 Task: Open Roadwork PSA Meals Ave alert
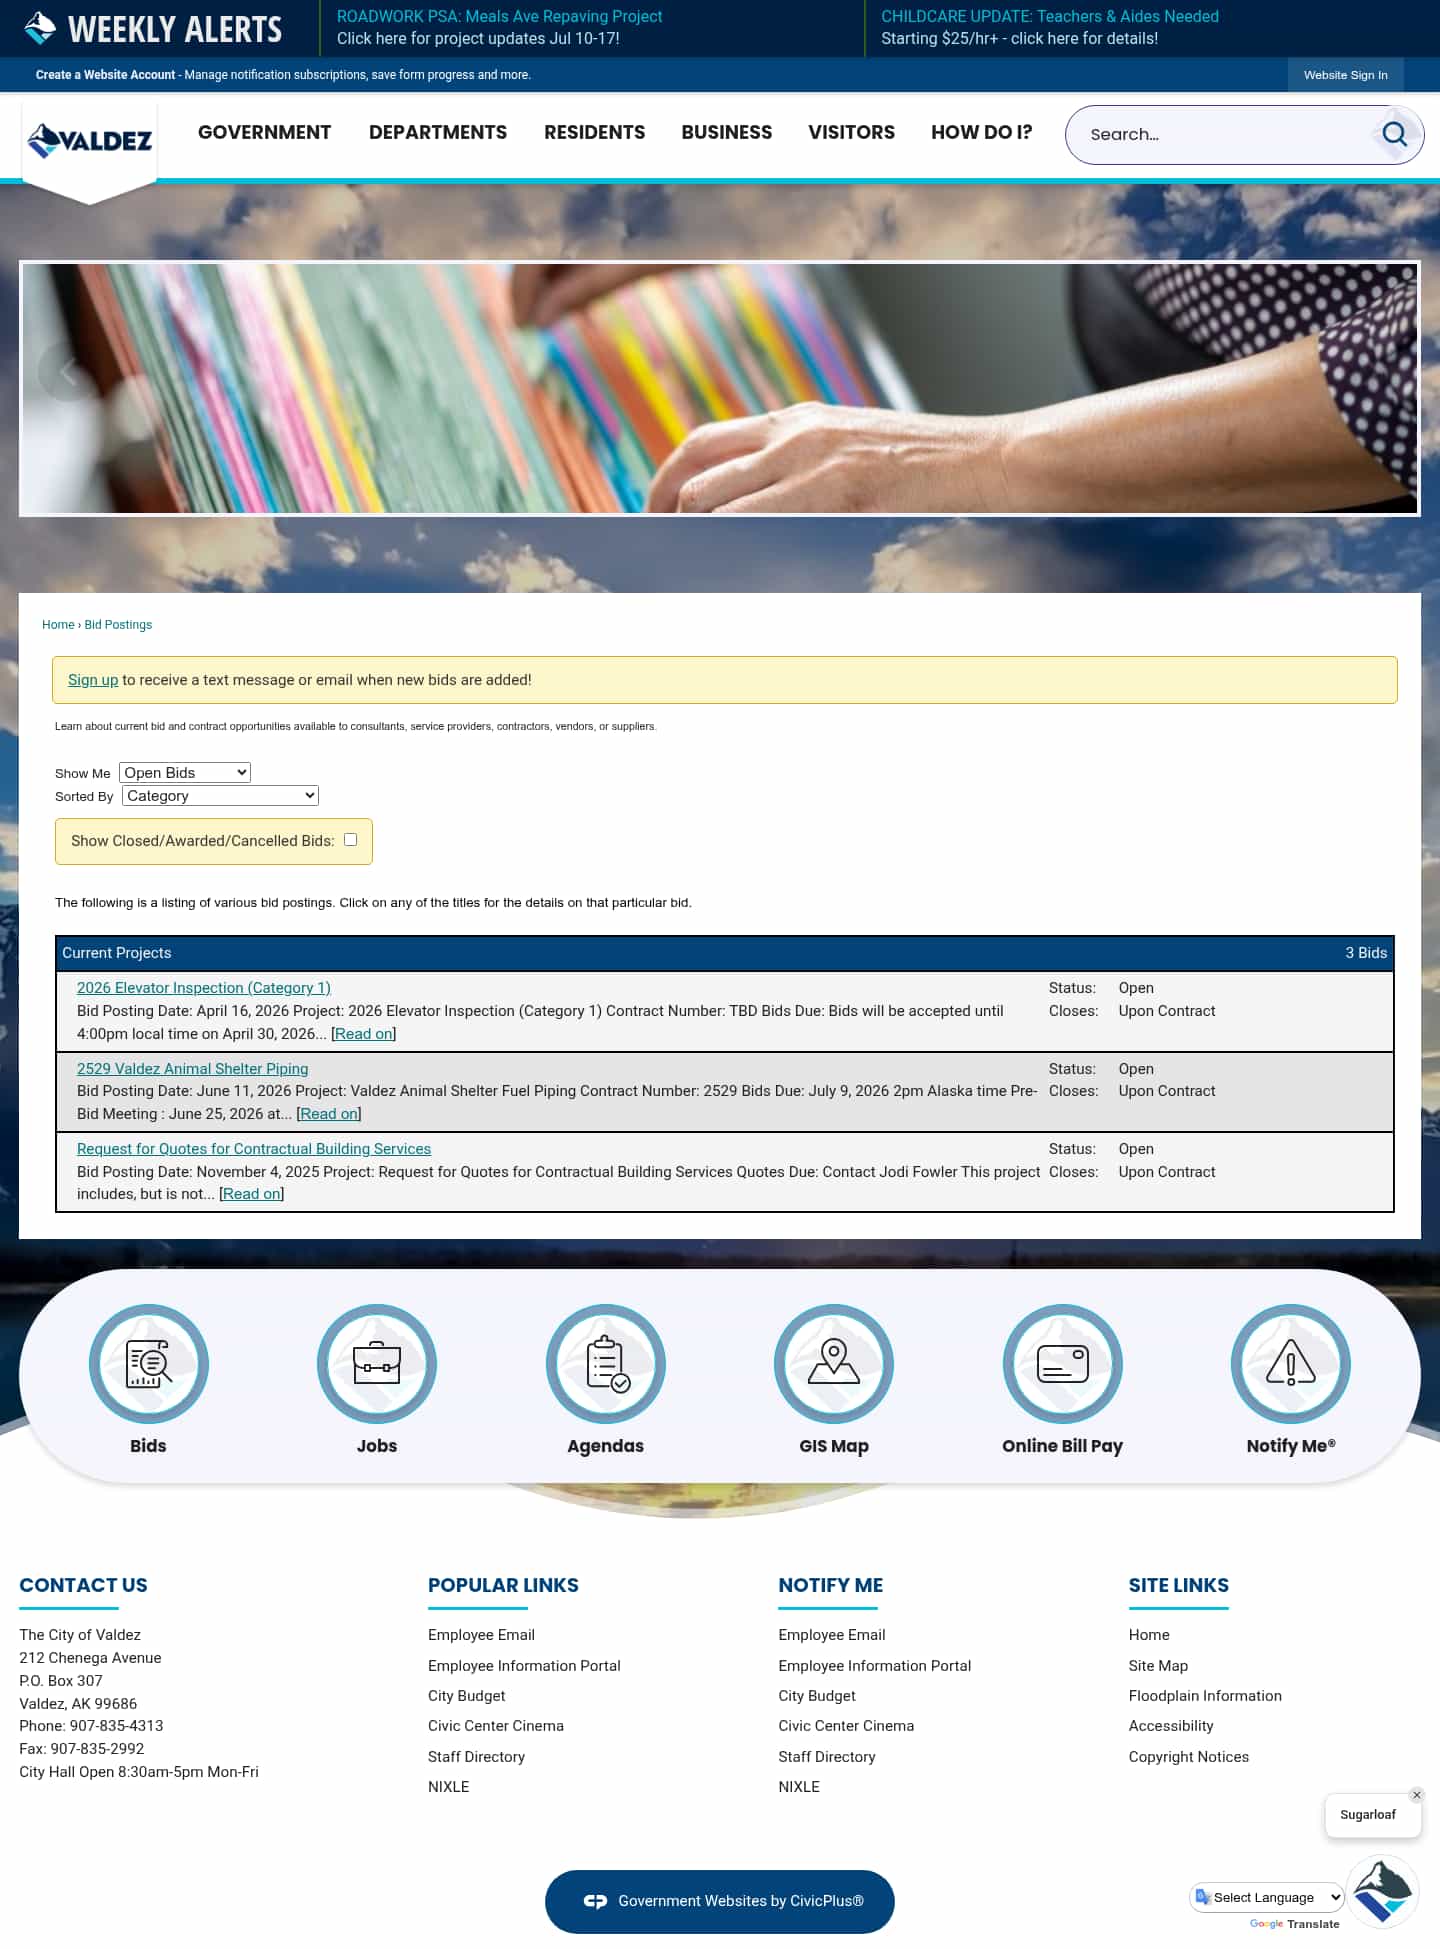coord(499,27)
